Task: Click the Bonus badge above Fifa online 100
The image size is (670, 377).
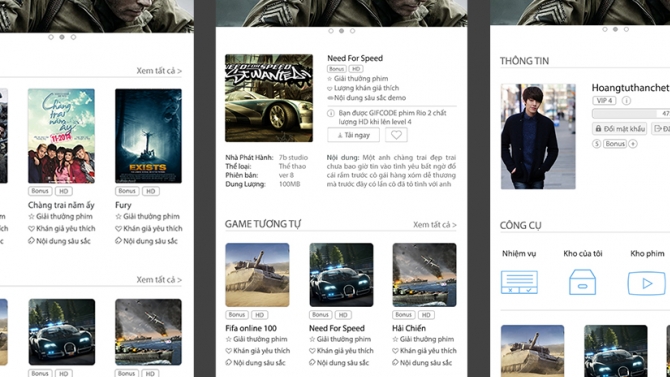Action: pos(237,315)
